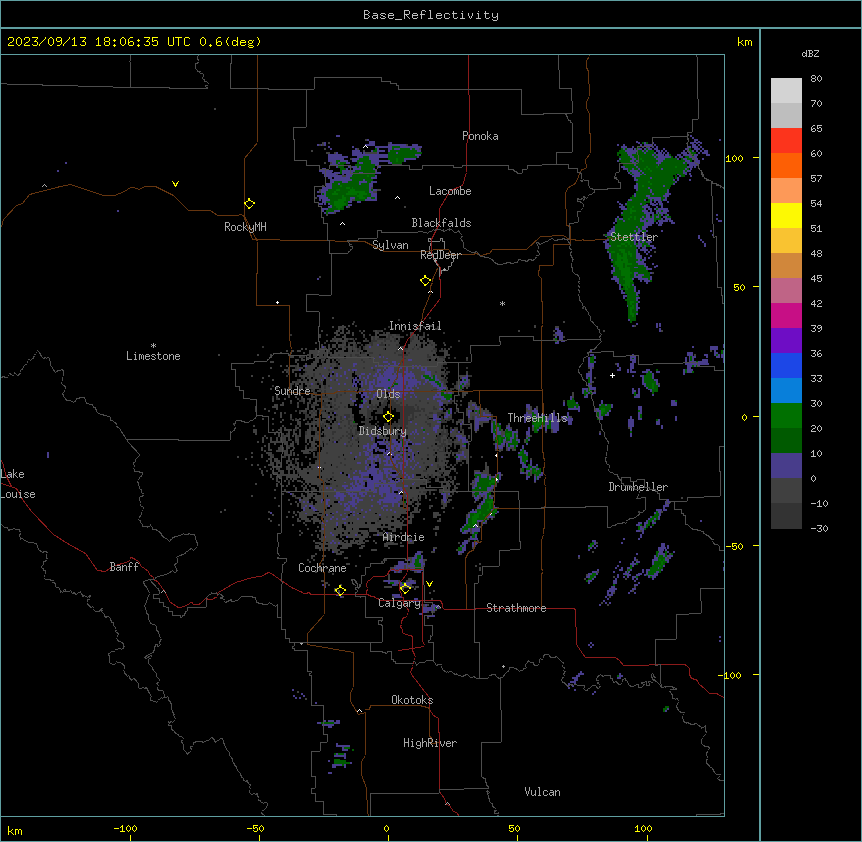The width and height of the screenshot is (862, 842).
Task: Click the Olds town label
Action: (388, 394)
